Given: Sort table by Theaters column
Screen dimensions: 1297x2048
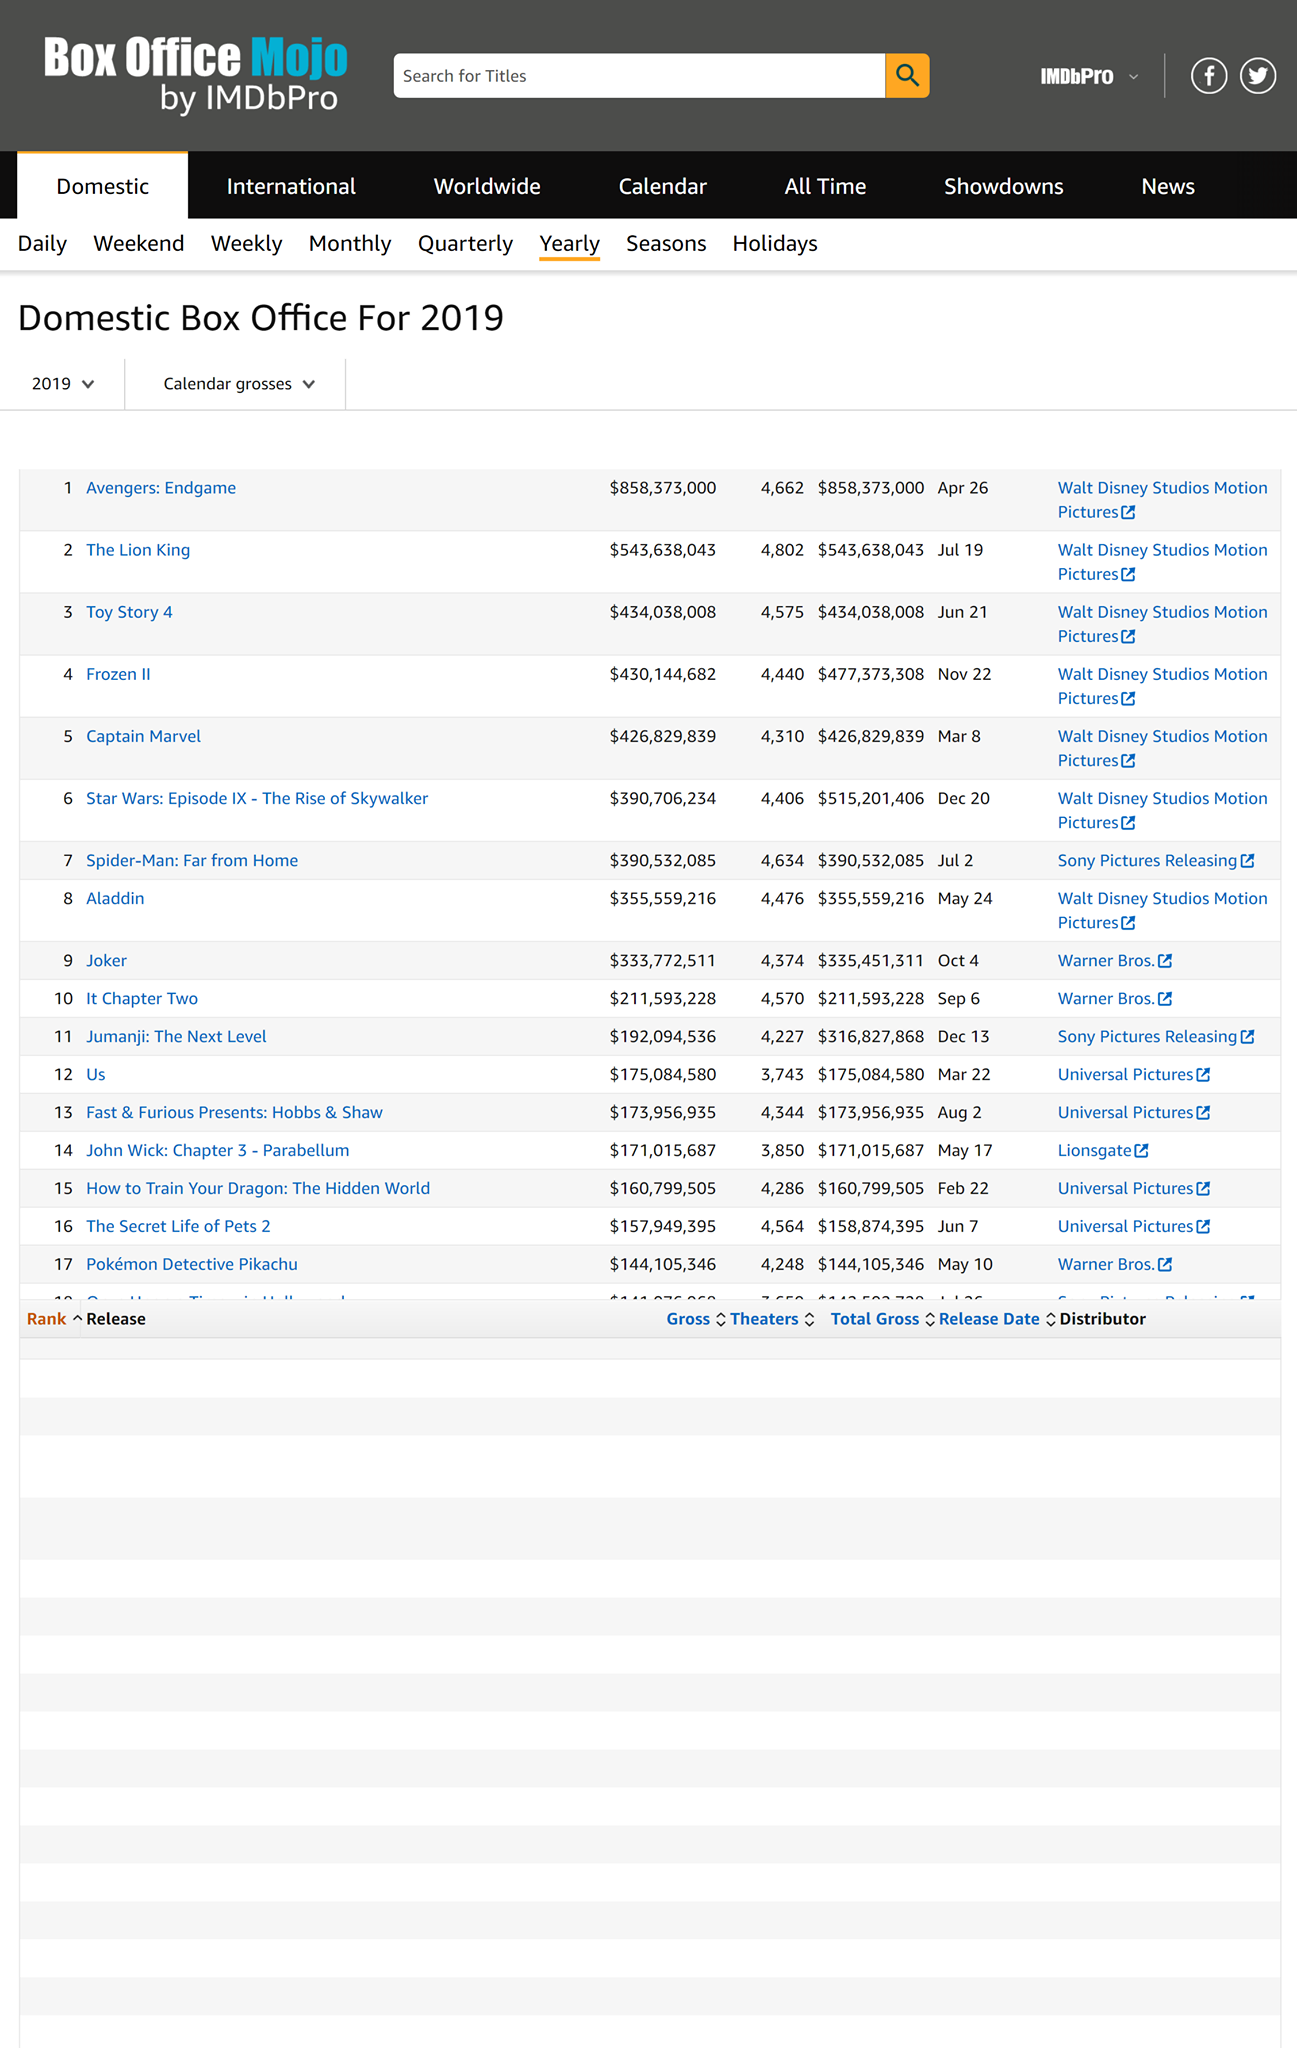Looking at the screenshot, I should tap(771, 1319).
